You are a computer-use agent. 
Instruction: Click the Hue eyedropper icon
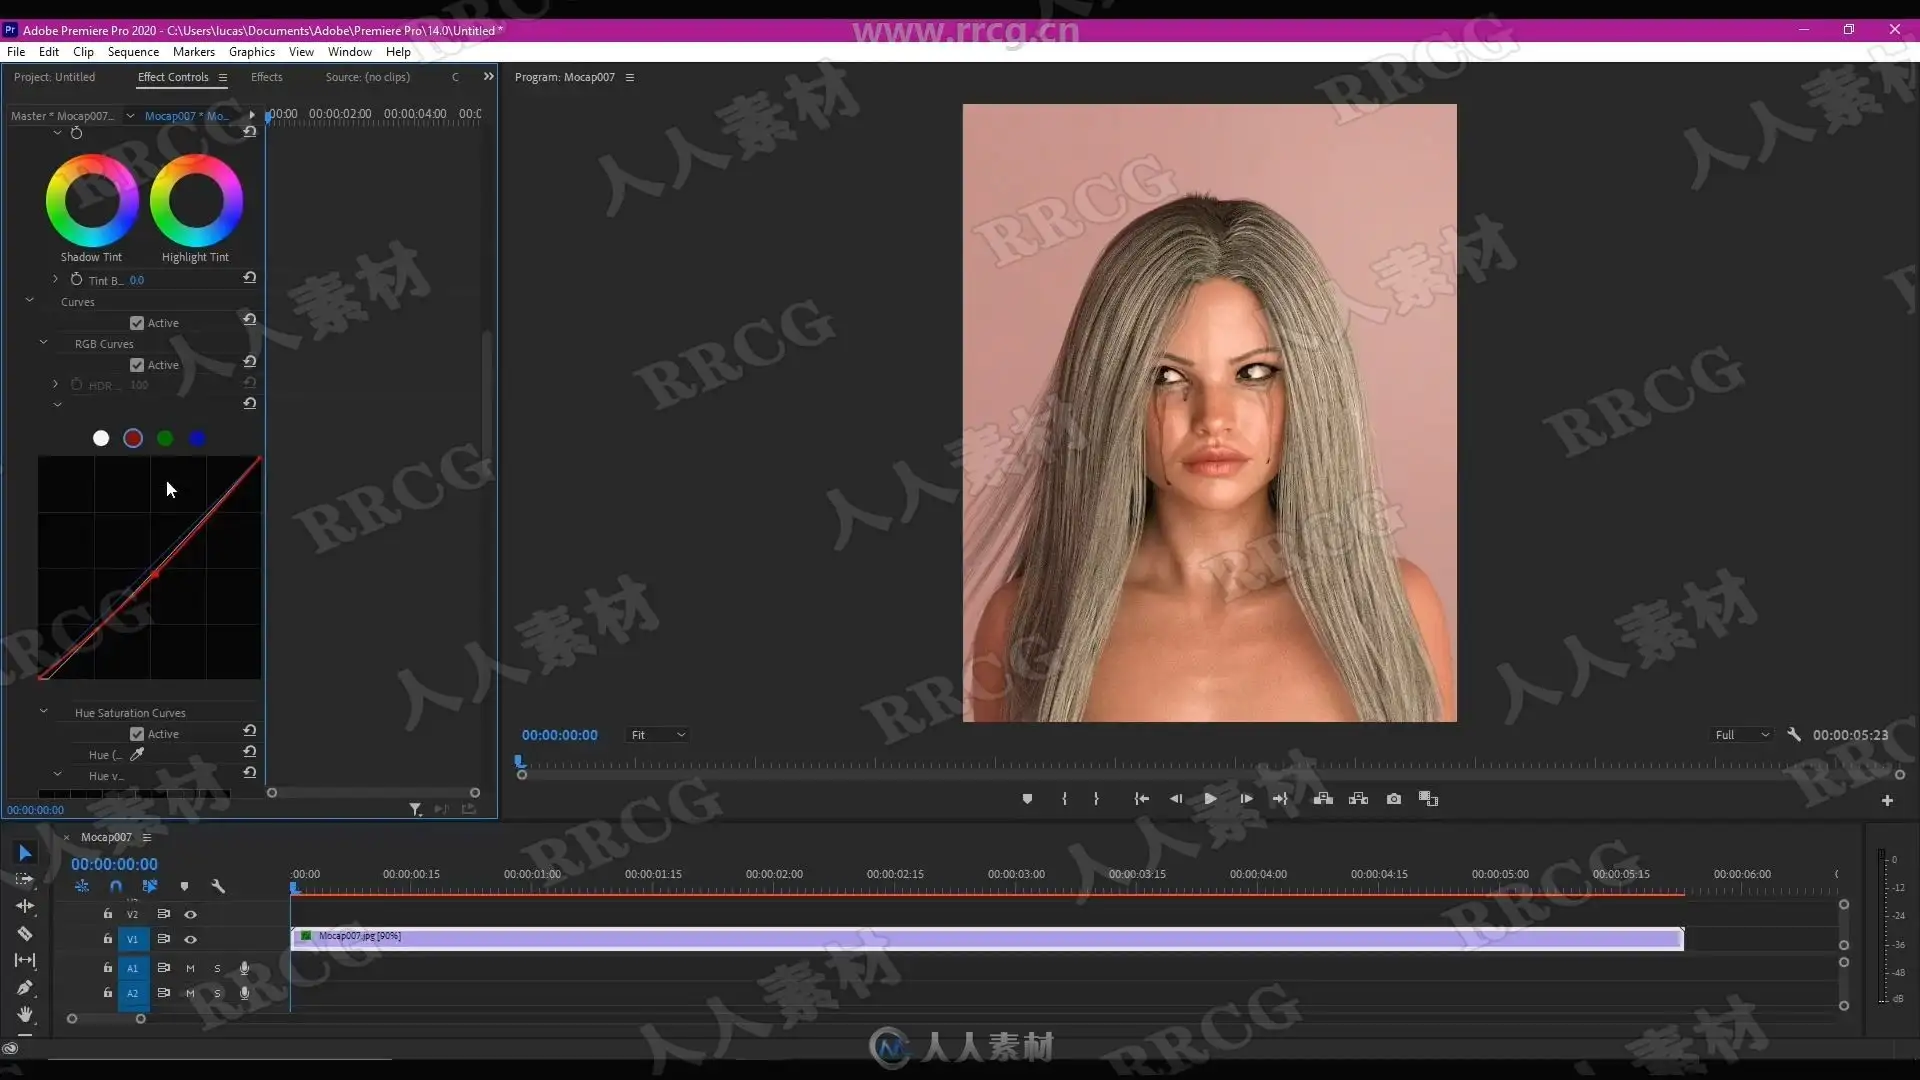tap(138, 754)
